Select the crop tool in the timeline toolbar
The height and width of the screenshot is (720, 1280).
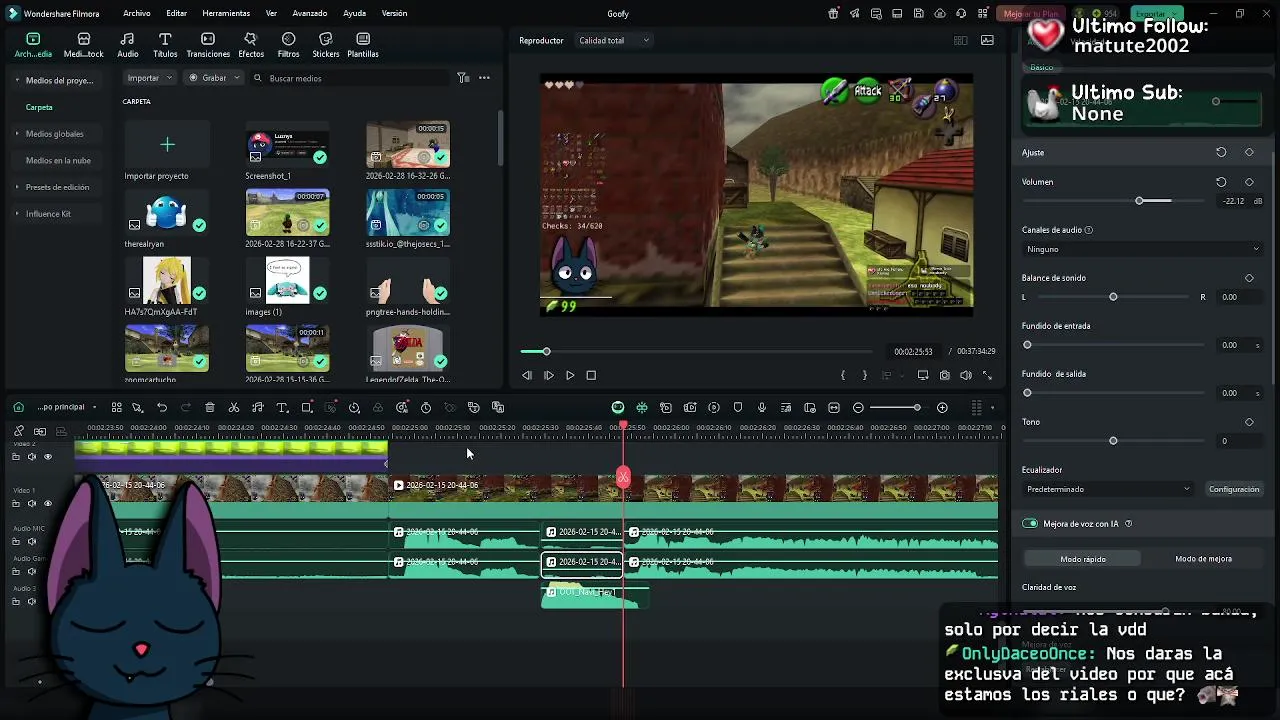307,408
